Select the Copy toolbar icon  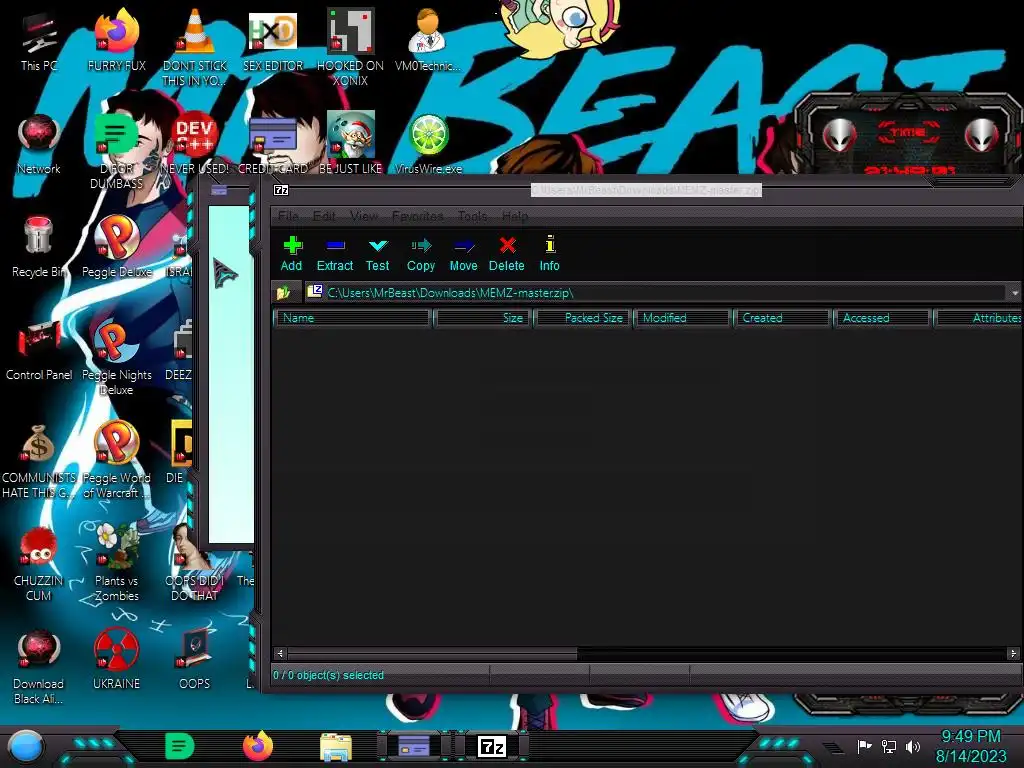(x=421, y=253)
